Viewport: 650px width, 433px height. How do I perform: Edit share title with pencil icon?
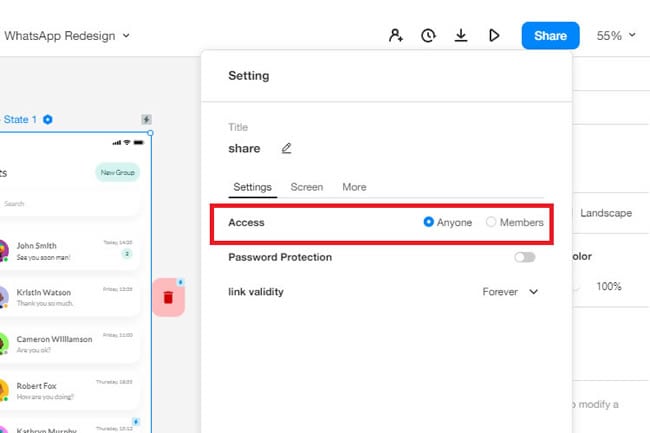point(286,148)
